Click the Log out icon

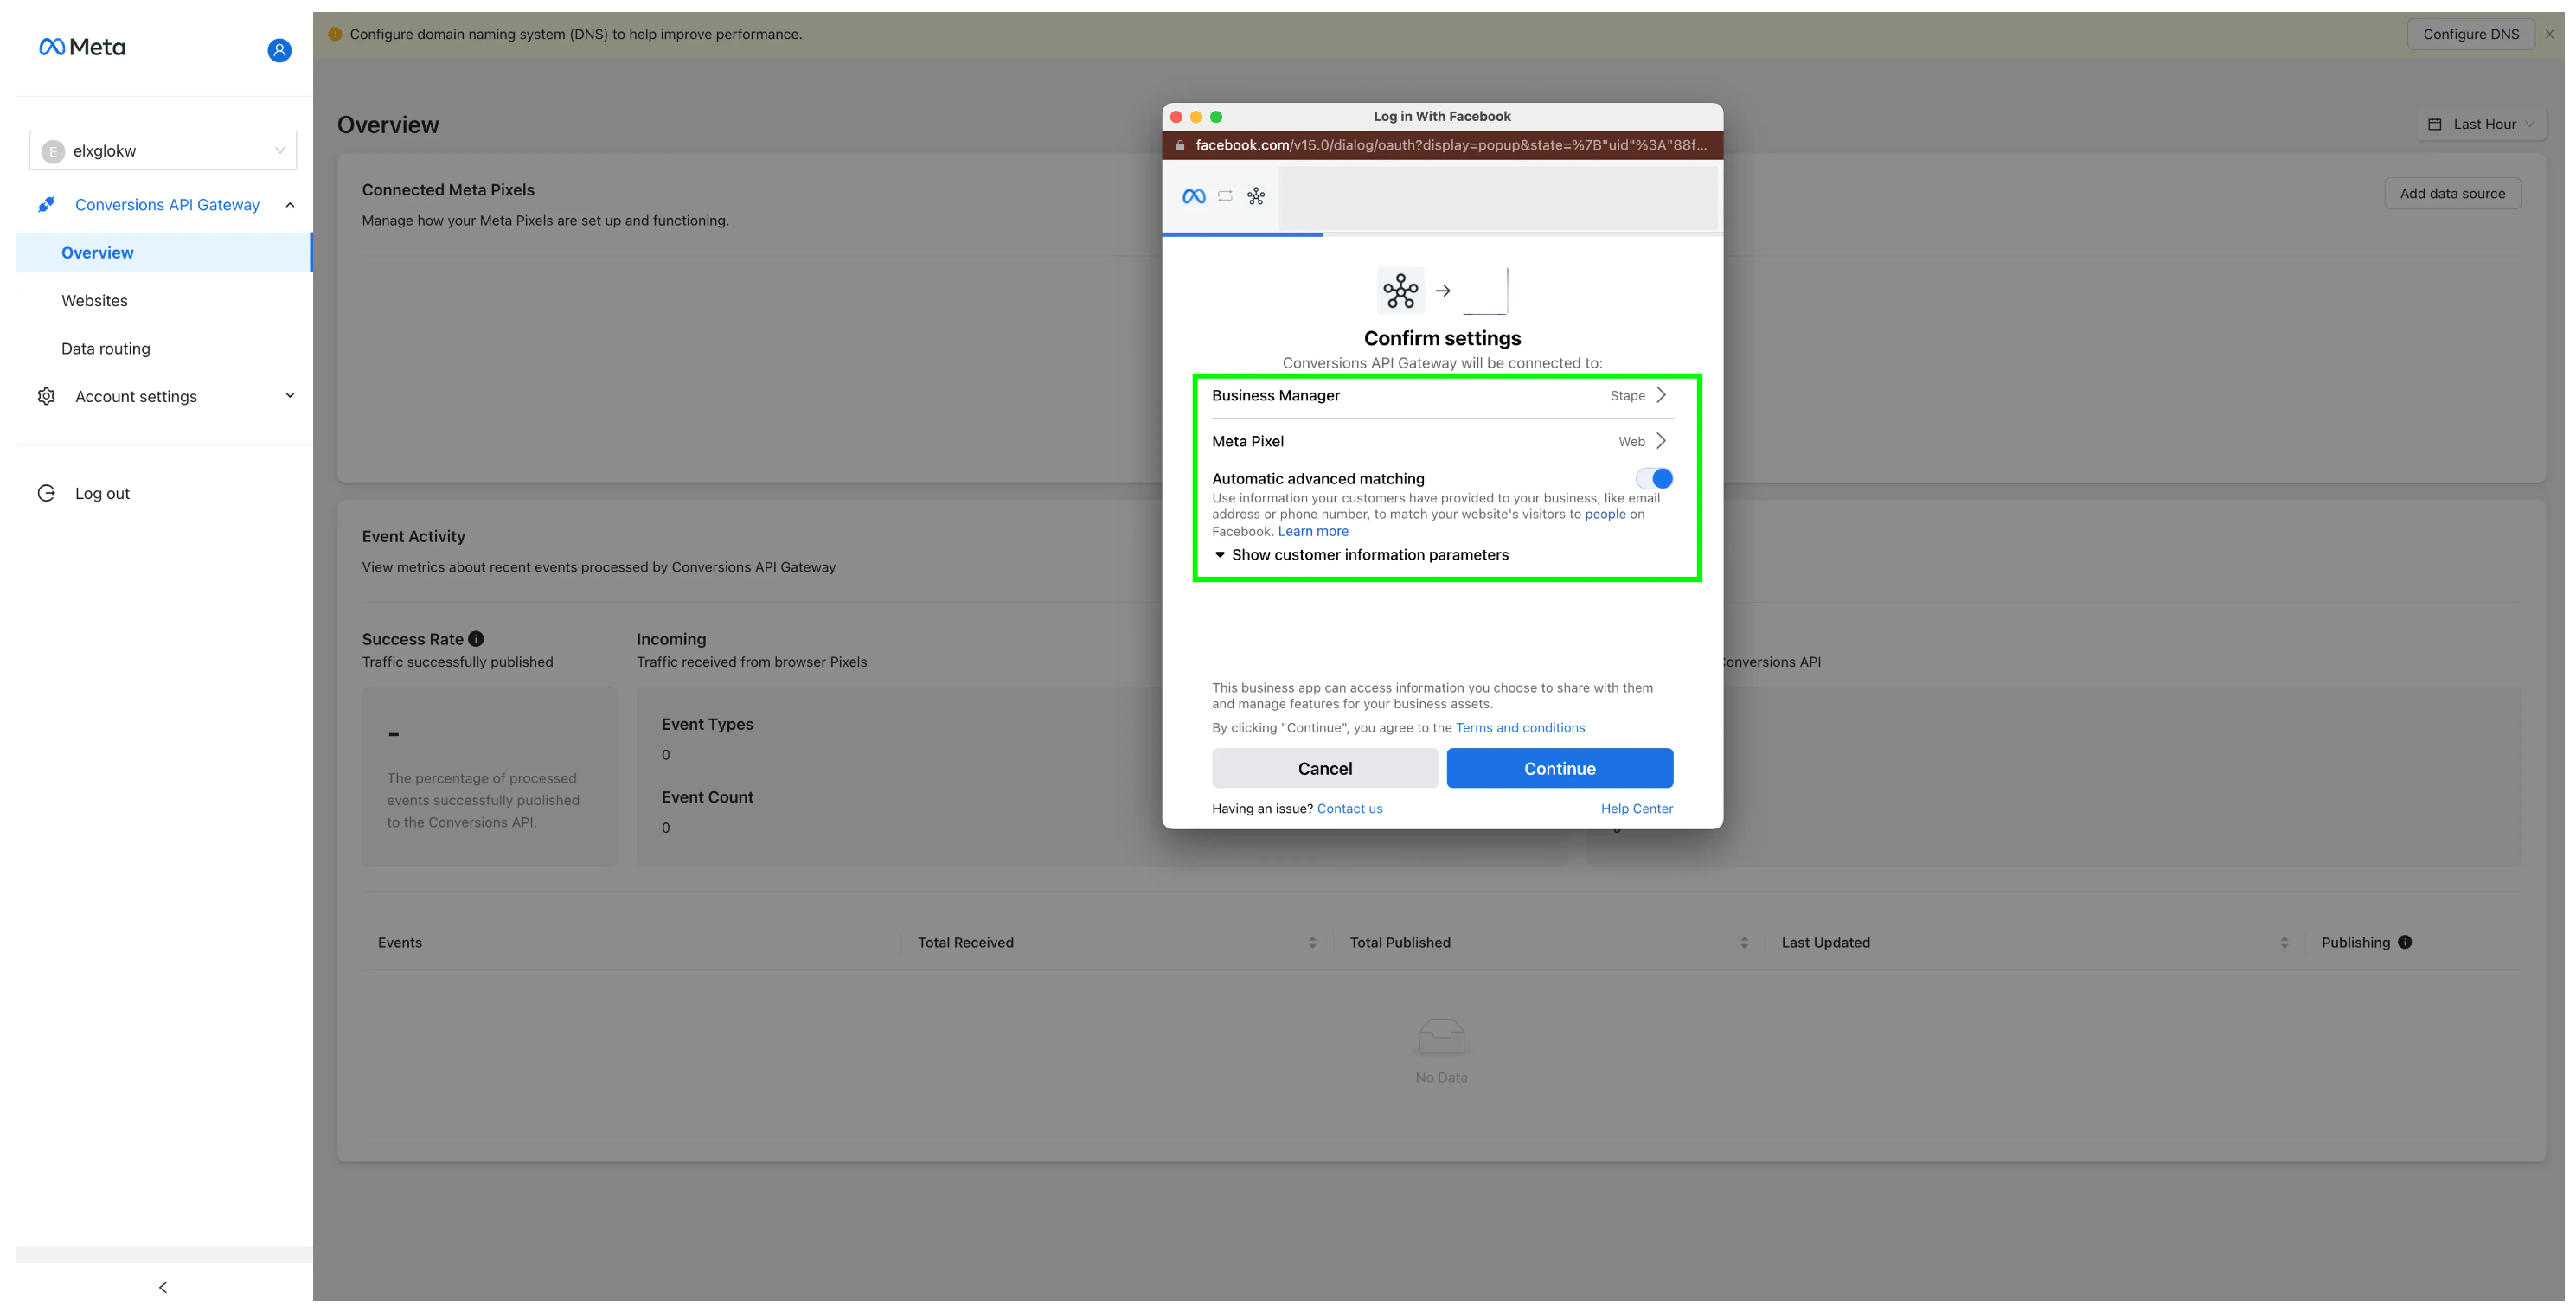click(47, 493)
